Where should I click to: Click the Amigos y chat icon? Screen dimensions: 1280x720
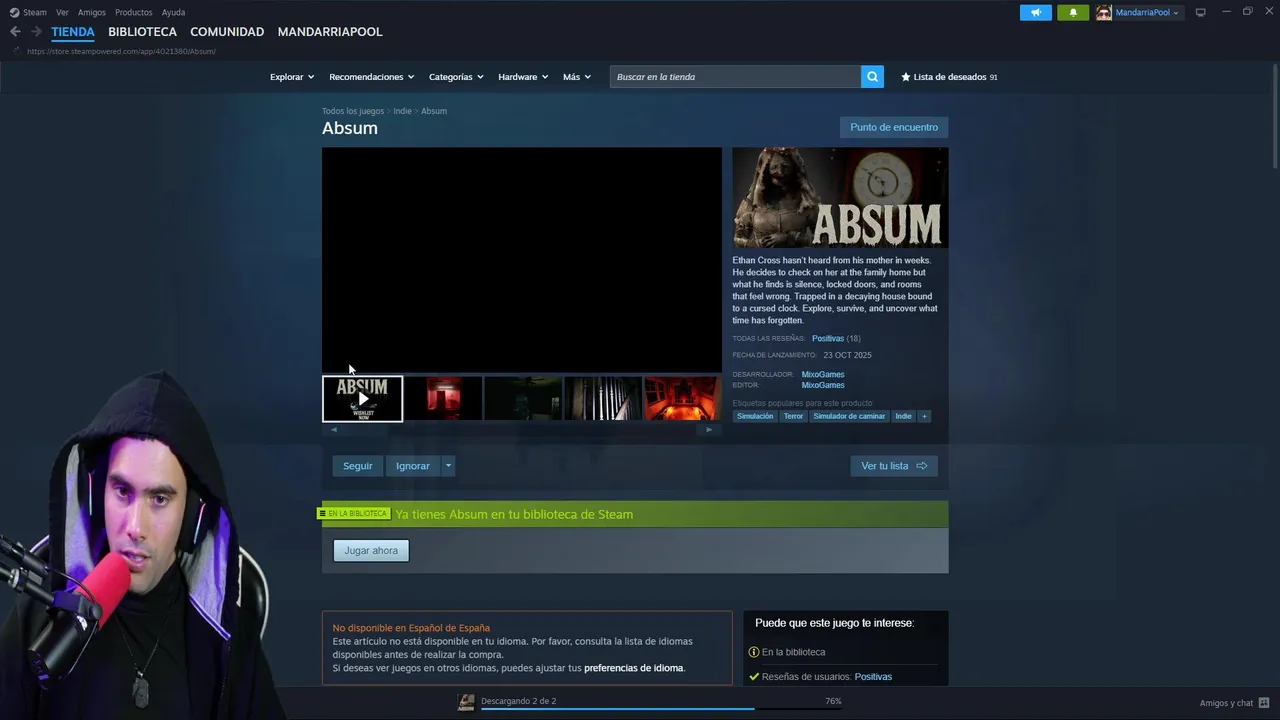coord(1264,703)
